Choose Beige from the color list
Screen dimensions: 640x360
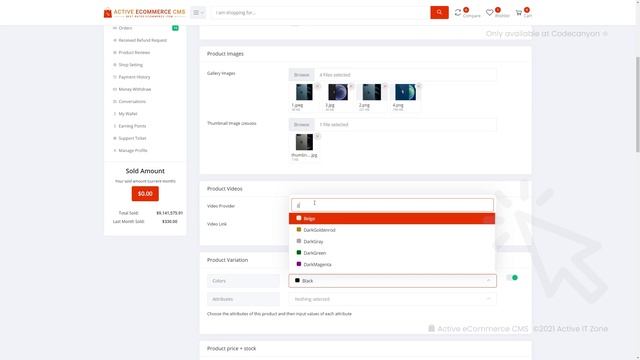click(x=392, y=219)
